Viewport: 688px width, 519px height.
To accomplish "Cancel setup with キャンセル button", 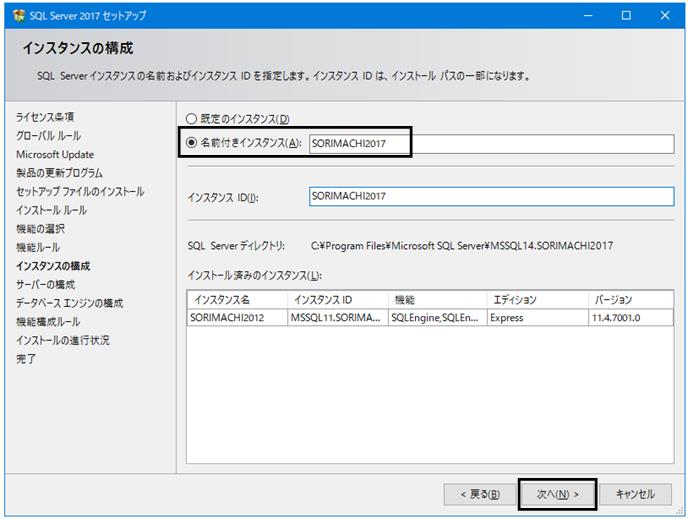I will point(635,494).
